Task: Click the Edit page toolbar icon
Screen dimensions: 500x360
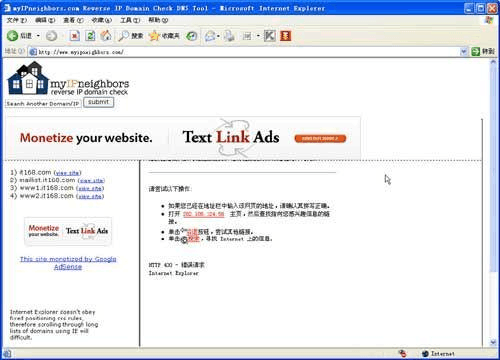Action: tap(247, 36)
